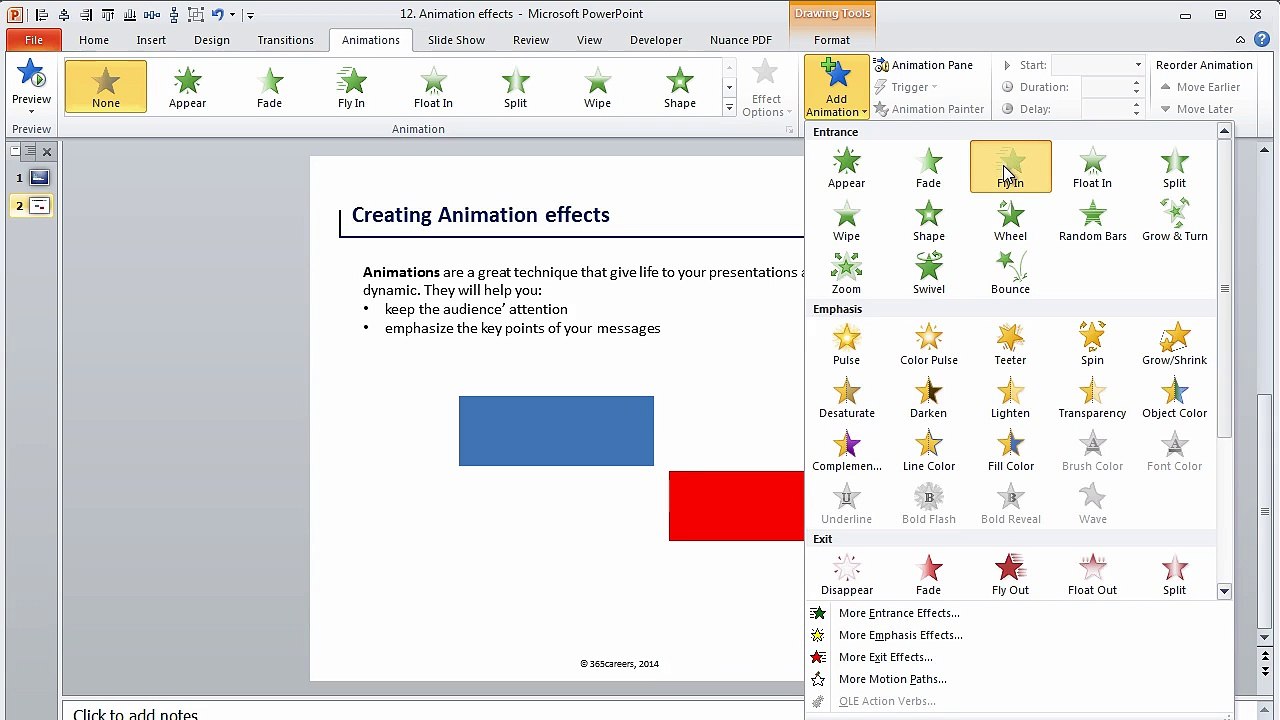This screenshot has height=720, width=1280.
Task: Select Desaturate emphasis effect
Action: click(846, 397)
